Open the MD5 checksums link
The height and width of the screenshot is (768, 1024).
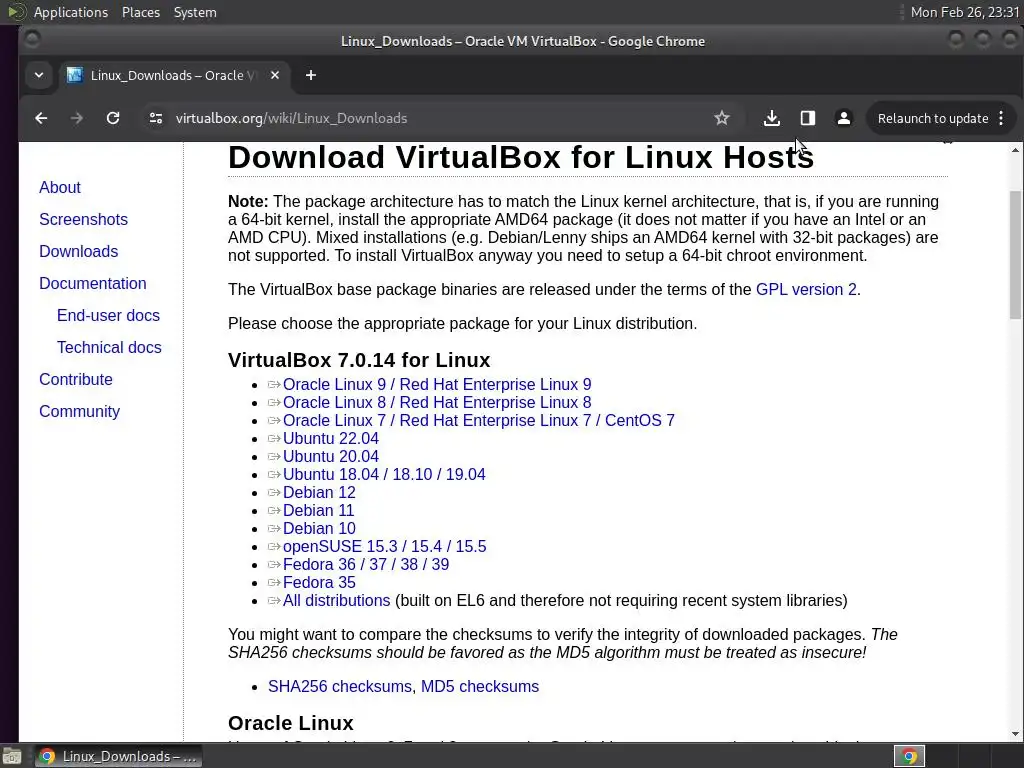coord(480,686)
